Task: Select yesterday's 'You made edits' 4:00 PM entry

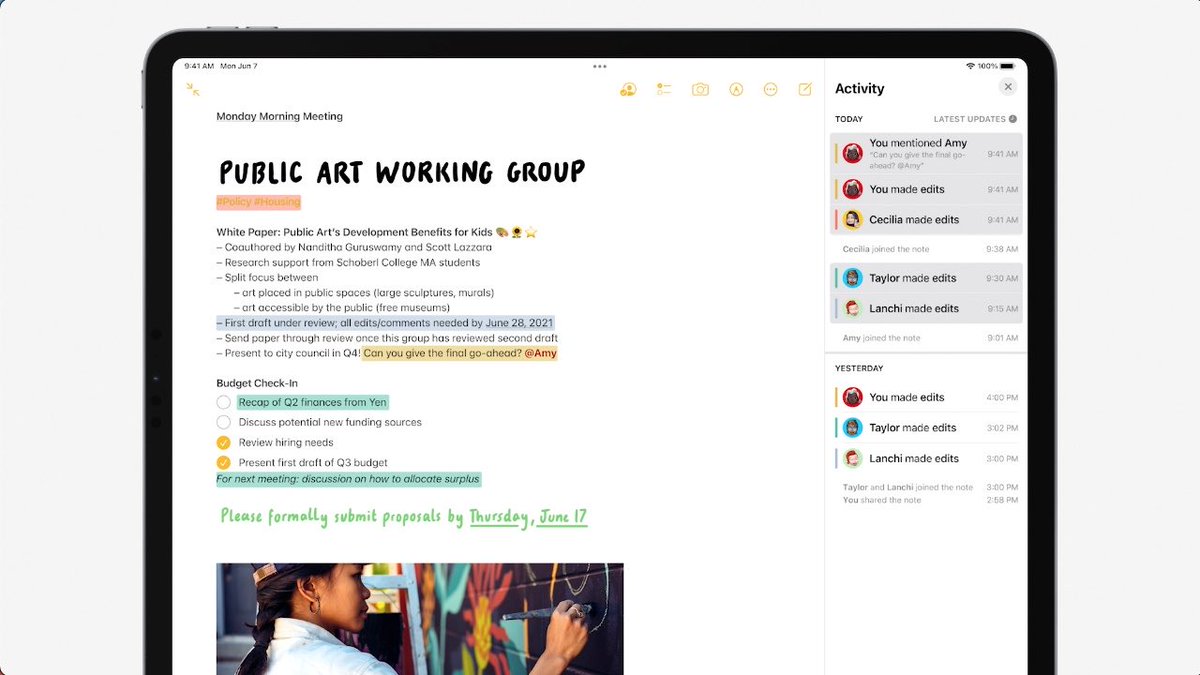Action: 927,397
